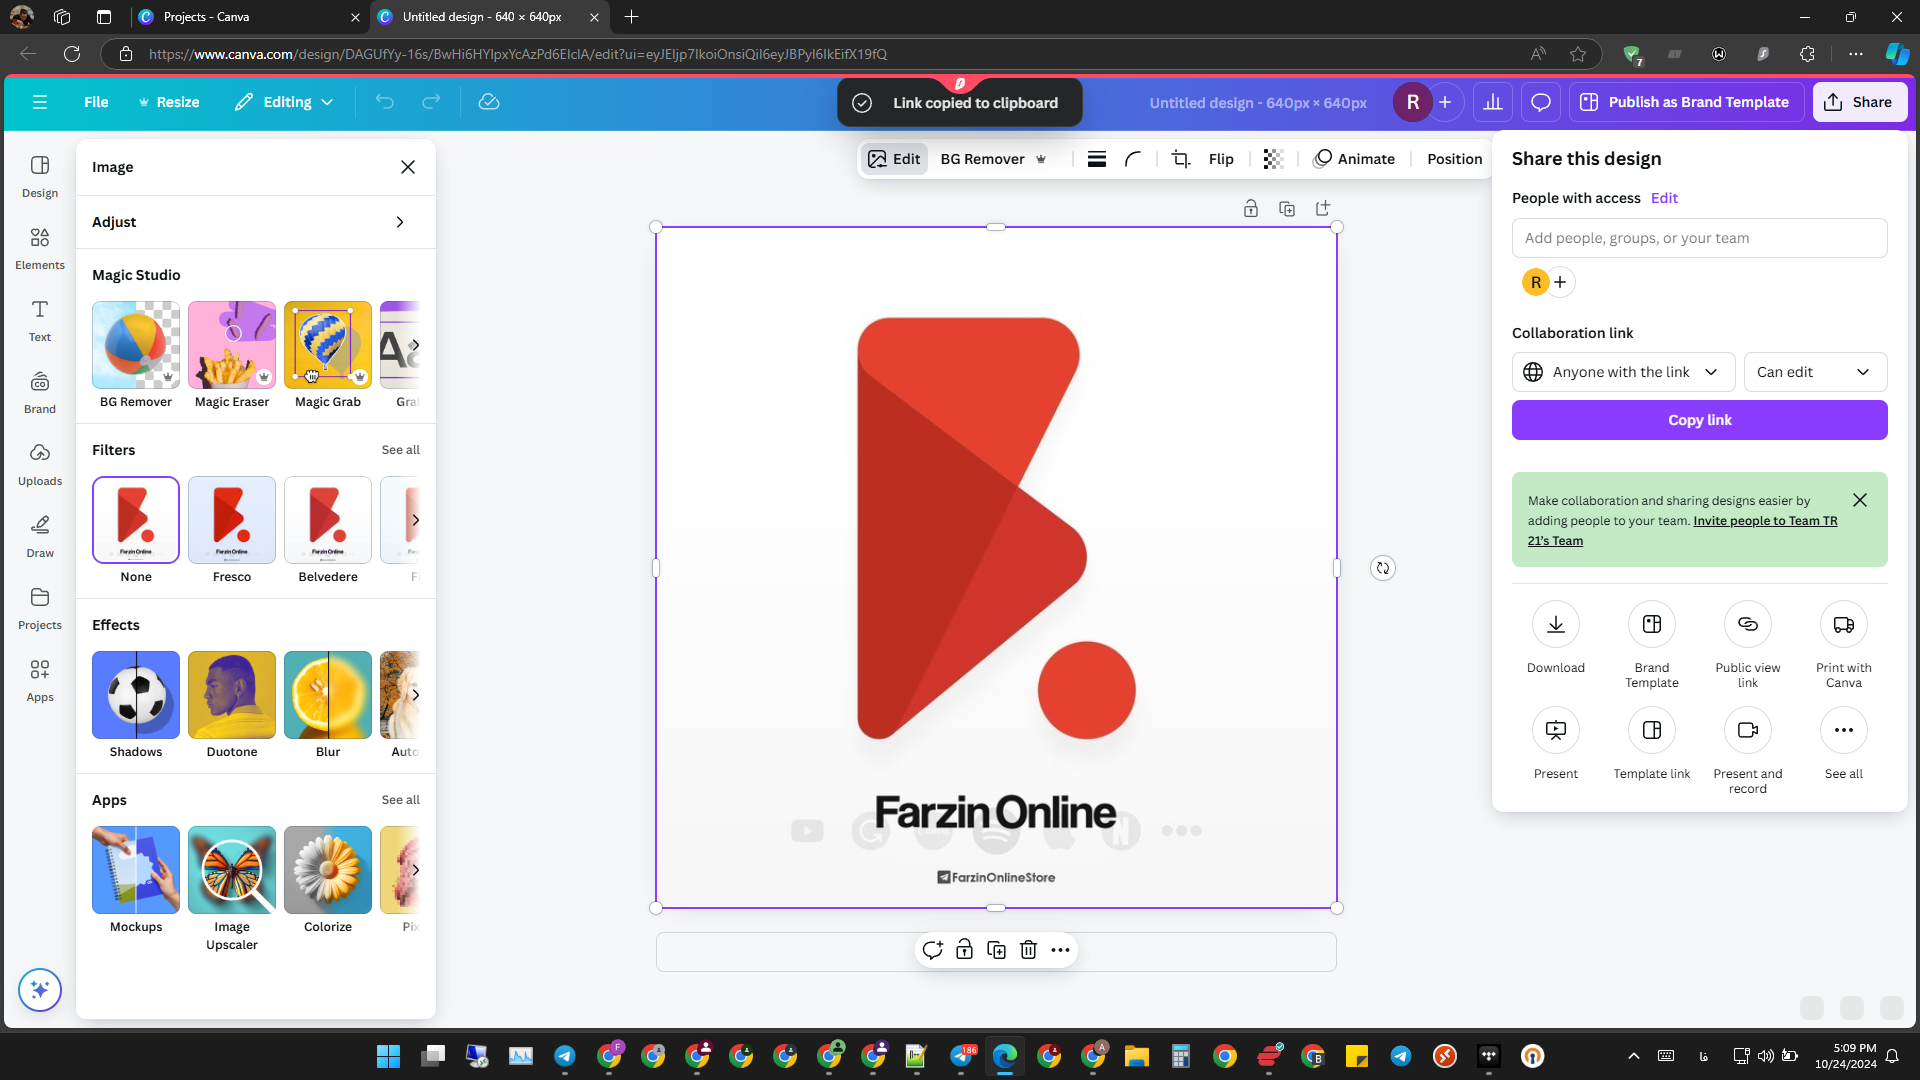Image resolution: width=1920 pixels, height=1080 pixels.
Task: Click the redo arrow in the top bar
Action: point(431,102)
